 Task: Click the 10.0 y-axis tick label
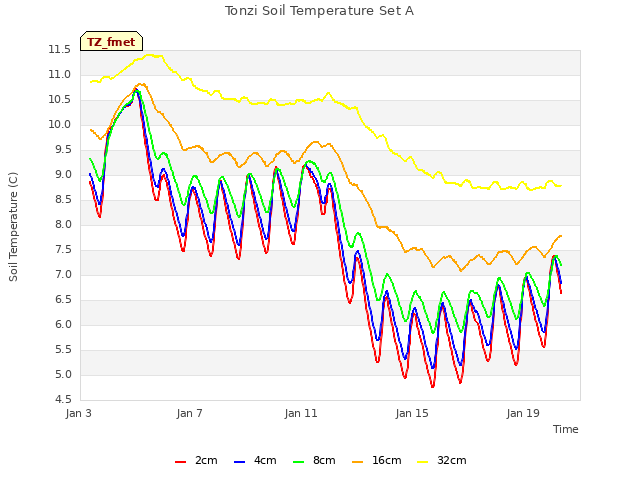click(60, 124)
